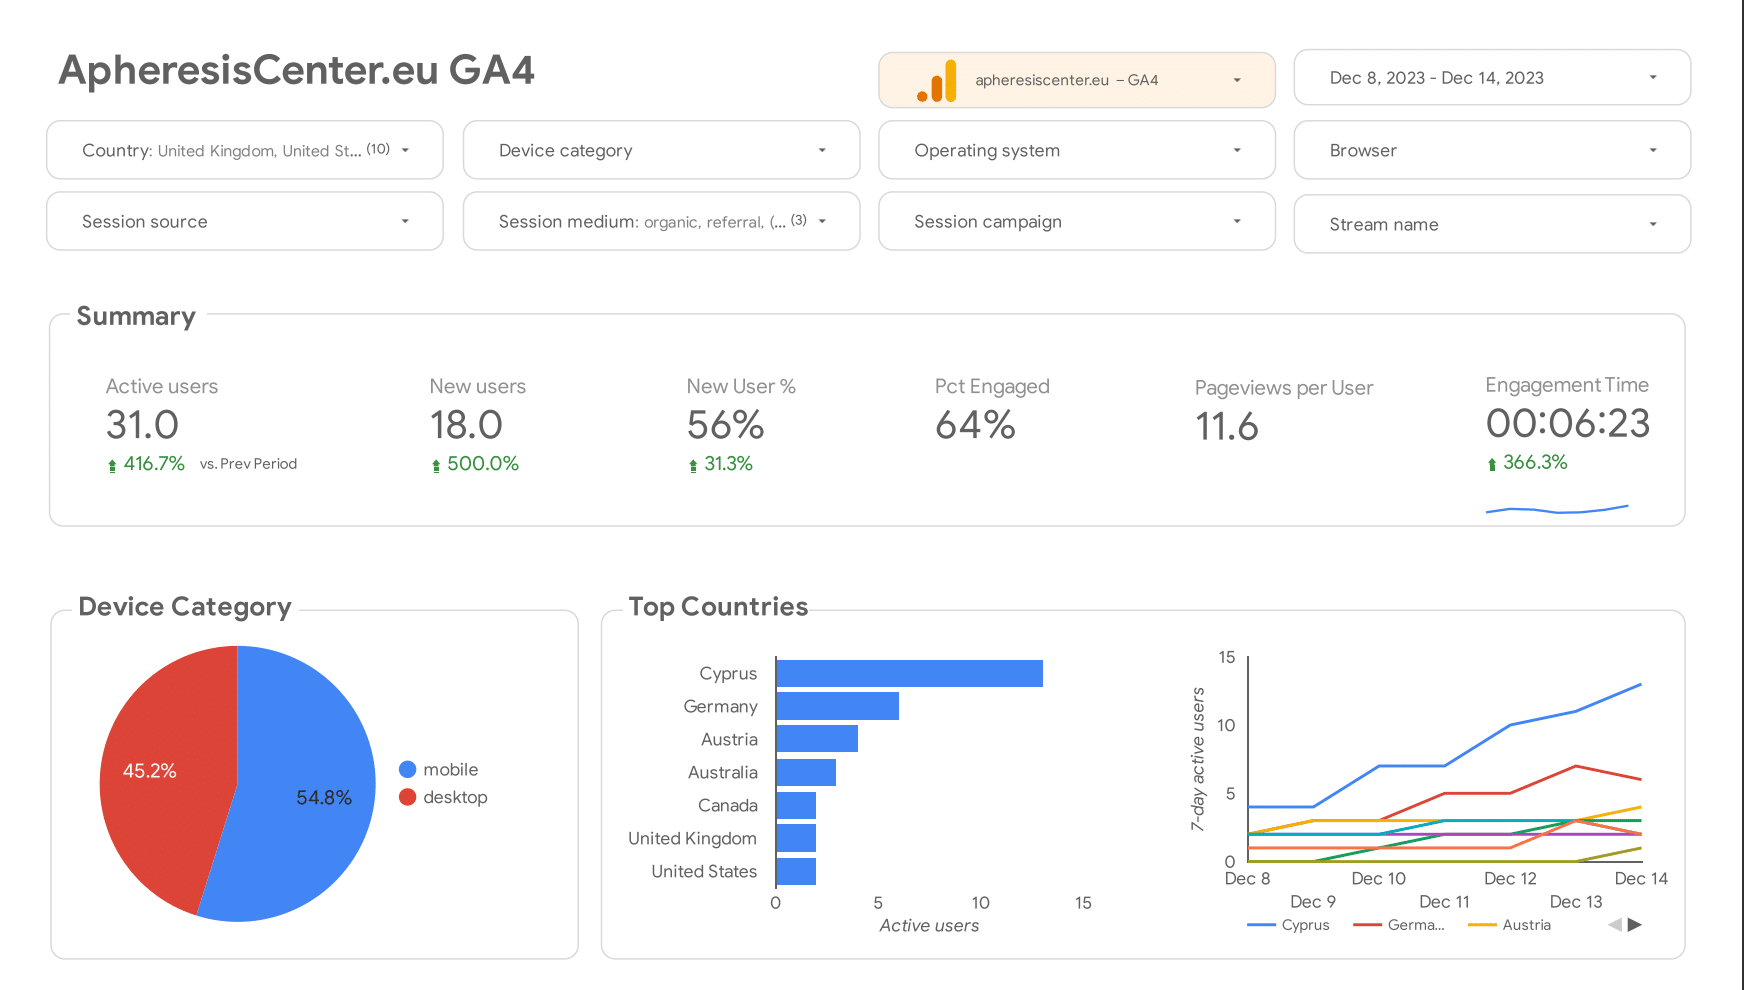This screenshot has height=990, width=1744.
Task: Click the 500.0% new users change
Action: point(475,464)
